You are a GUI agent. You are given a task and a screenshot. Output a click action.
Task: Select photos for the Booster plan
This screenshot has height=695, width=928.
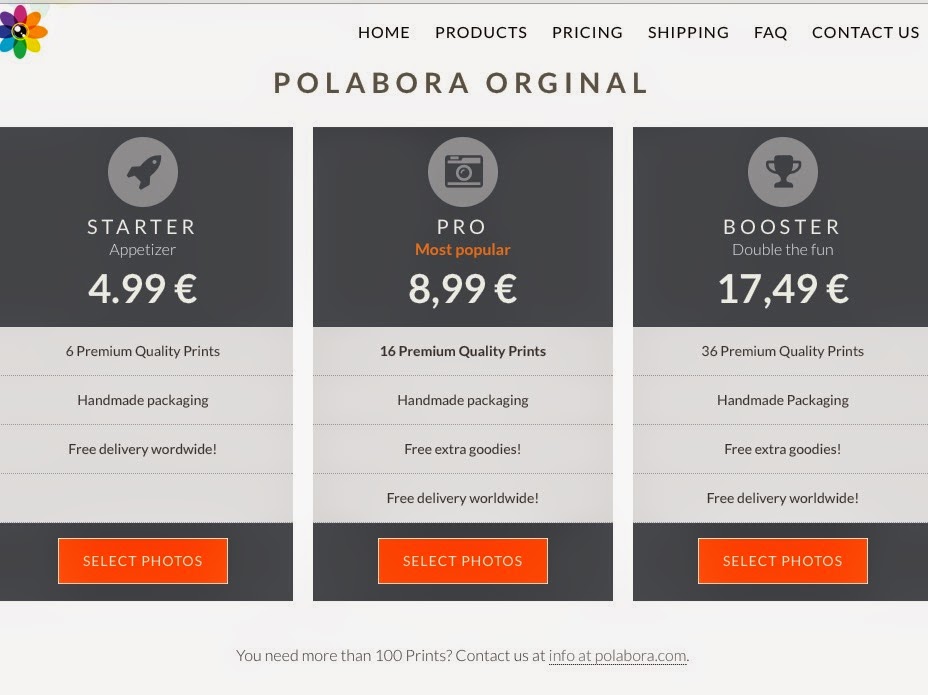[x=783, y=561]
